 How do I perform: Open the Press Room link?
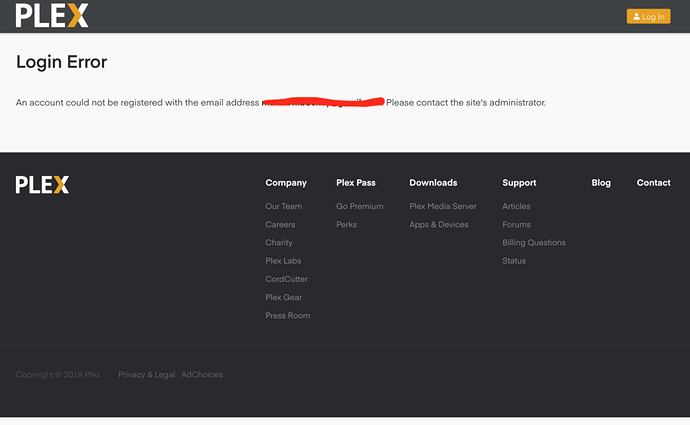(287, 316)
